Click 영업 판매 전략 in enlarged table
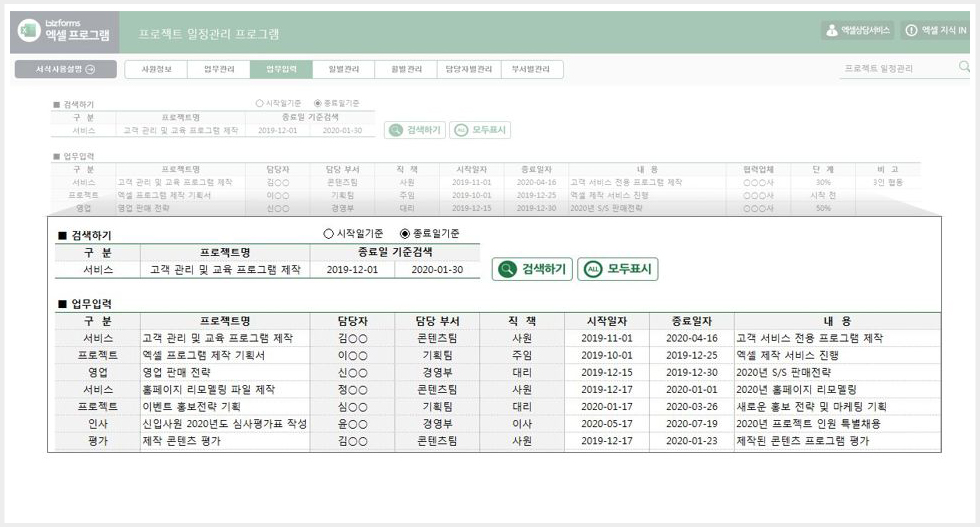980x527 pixels. pyautogui.click(x=225, y=373)
